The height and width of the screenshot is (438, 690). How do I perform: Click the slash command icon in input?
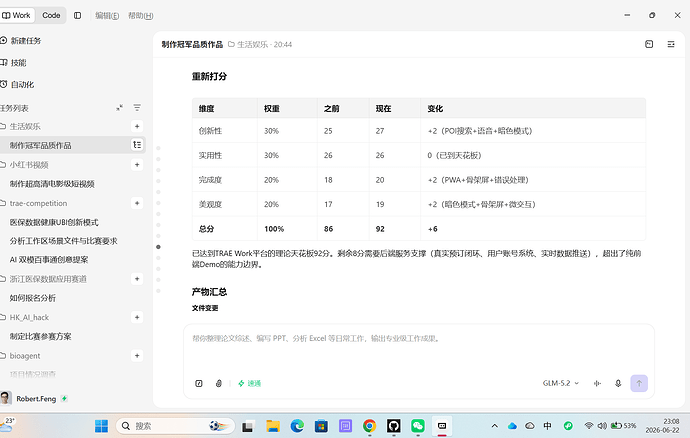[x=199, y=383]
